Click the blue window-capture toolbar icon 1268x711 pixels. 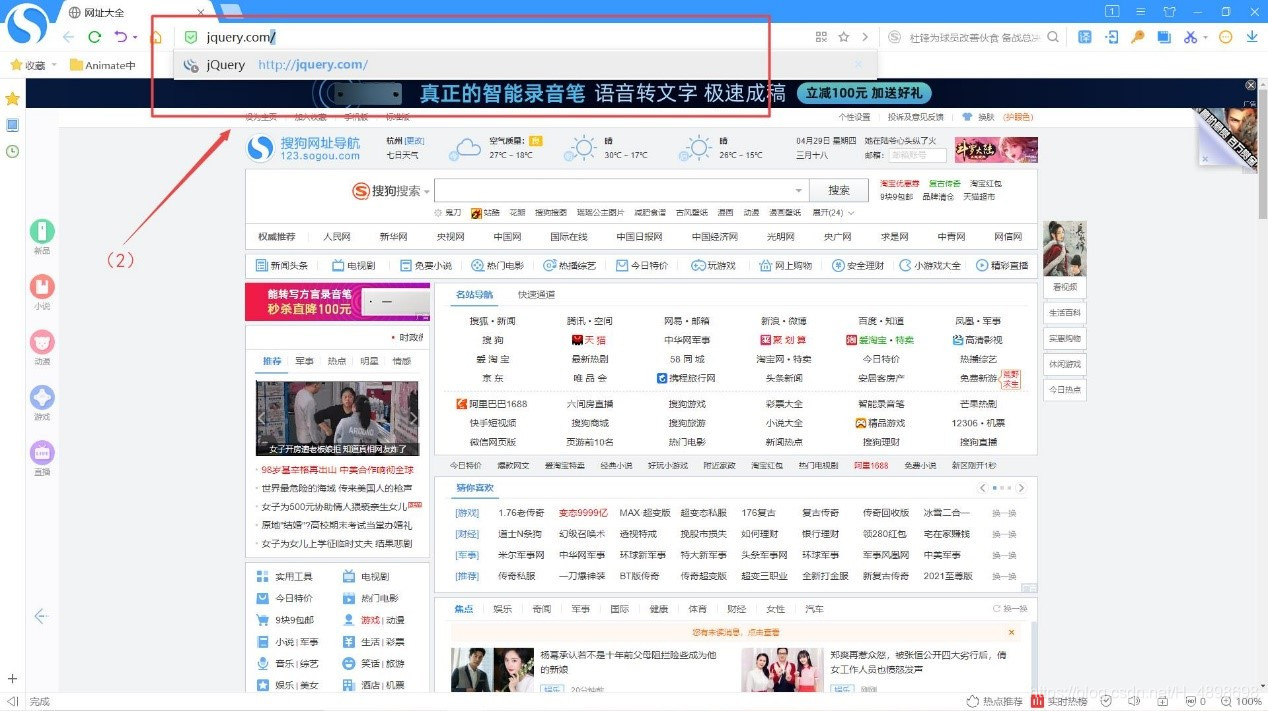point(1163,37)
